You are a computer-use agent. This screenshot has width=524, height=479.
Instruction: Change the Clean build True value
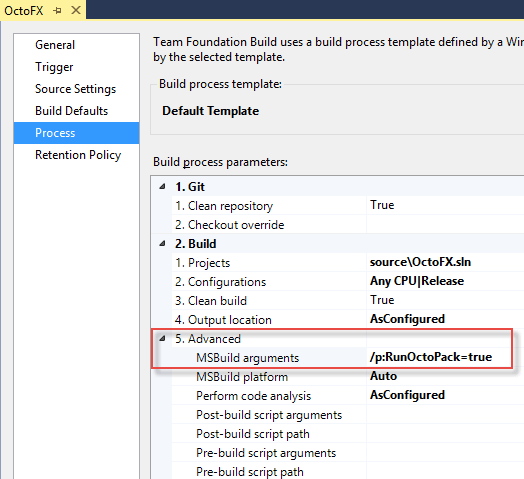tap(445, 300)
